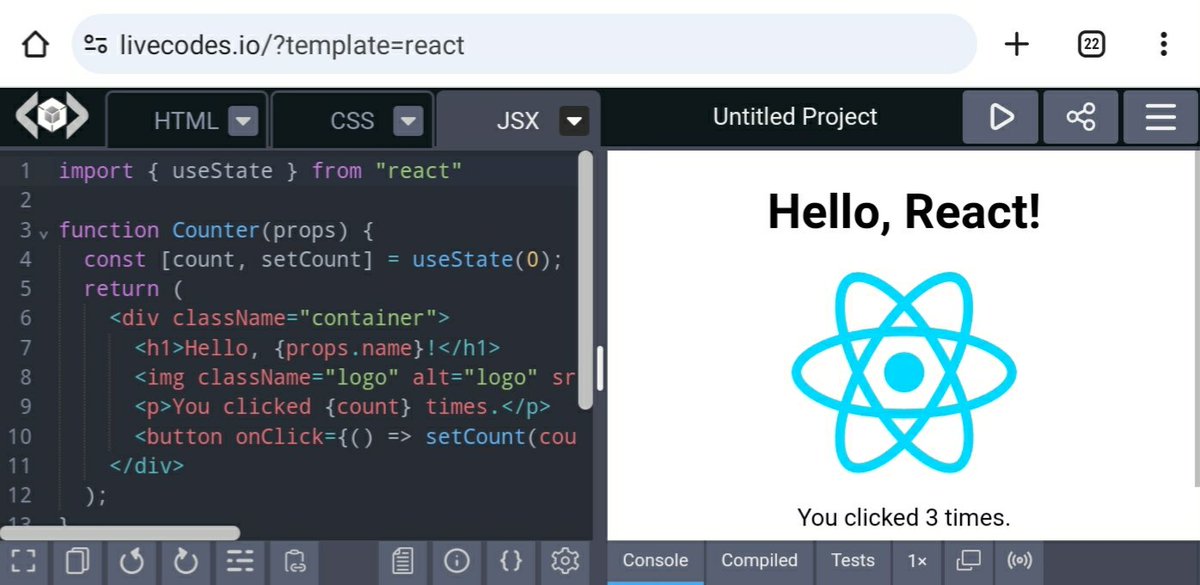Run the project with play button
Viewport: 1200px width, 585px height.
(1001, 117)
